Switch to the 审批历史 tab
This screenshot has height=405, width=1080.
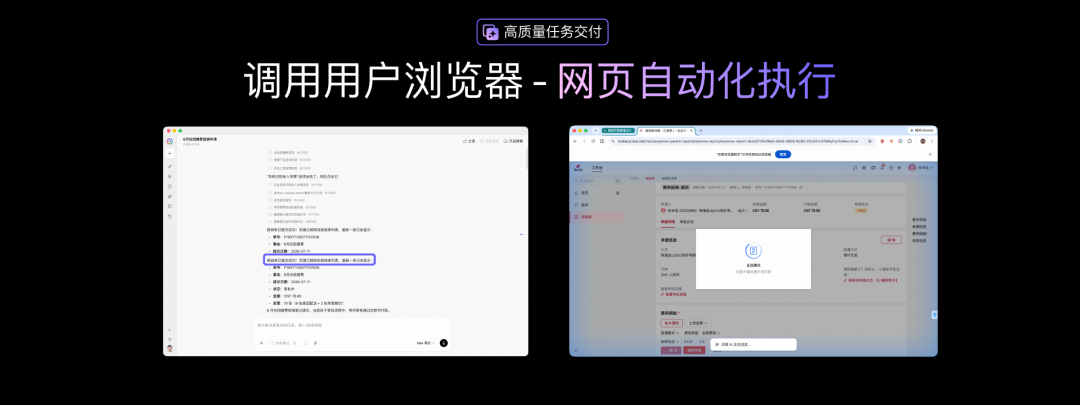(x=687, y=222)
